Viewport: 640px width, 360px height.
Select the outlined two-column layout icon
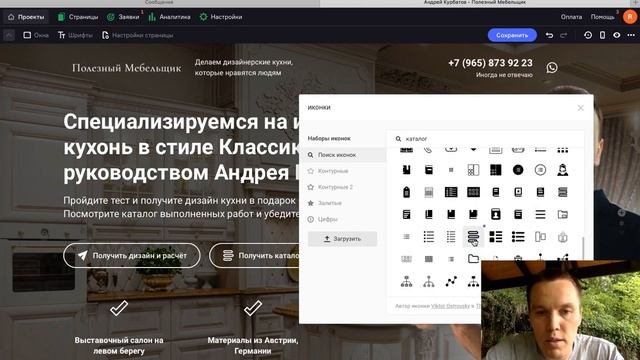click(540, 237)
